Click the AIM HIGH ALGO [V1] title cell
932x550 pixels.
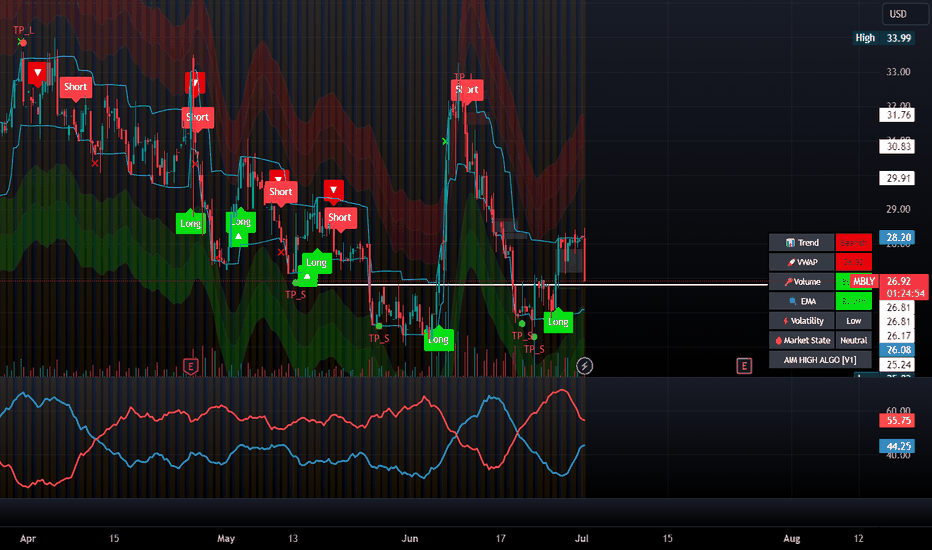tap(820, 360)
